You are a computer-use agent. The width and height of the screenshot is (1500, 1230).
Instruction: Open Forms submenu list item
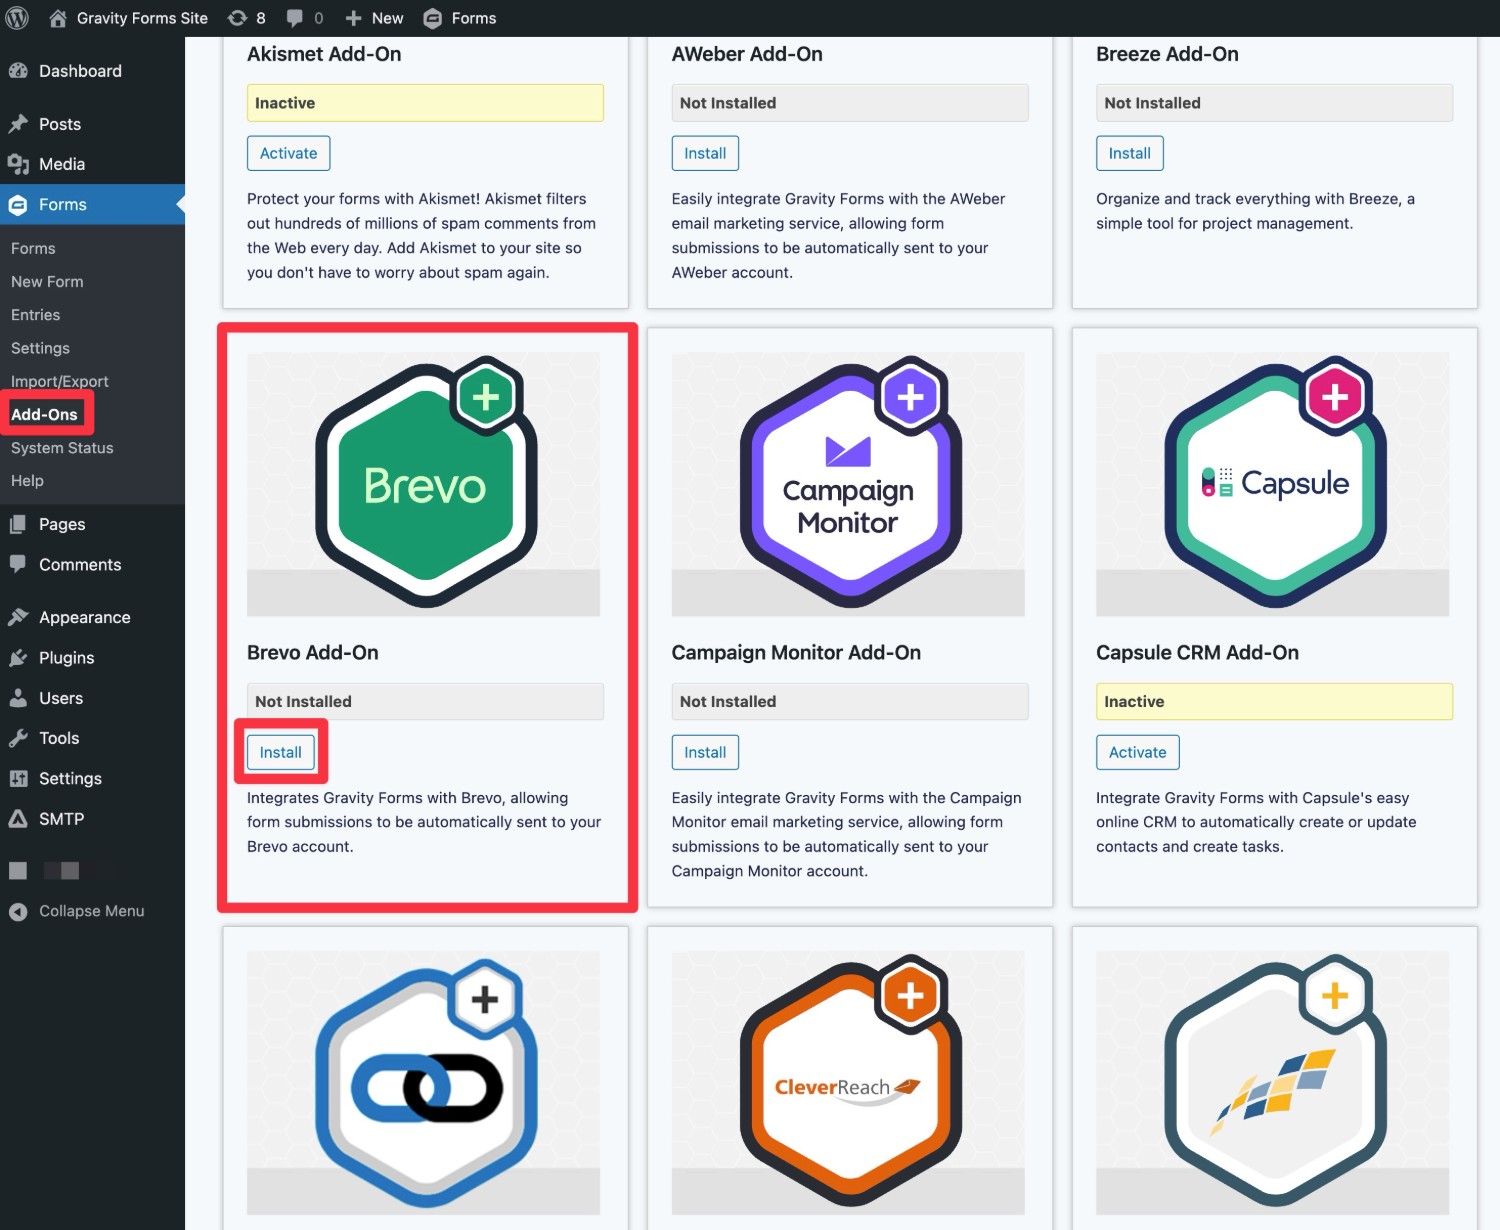click(x=33, y=248)
